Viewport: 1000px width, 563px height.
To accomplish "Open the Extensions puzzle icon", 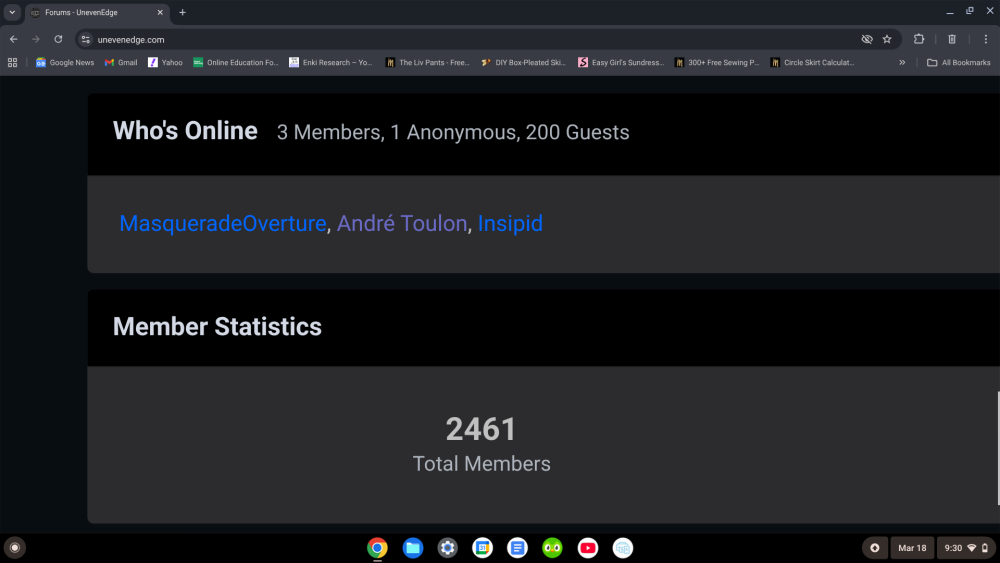I will (919, 40).
